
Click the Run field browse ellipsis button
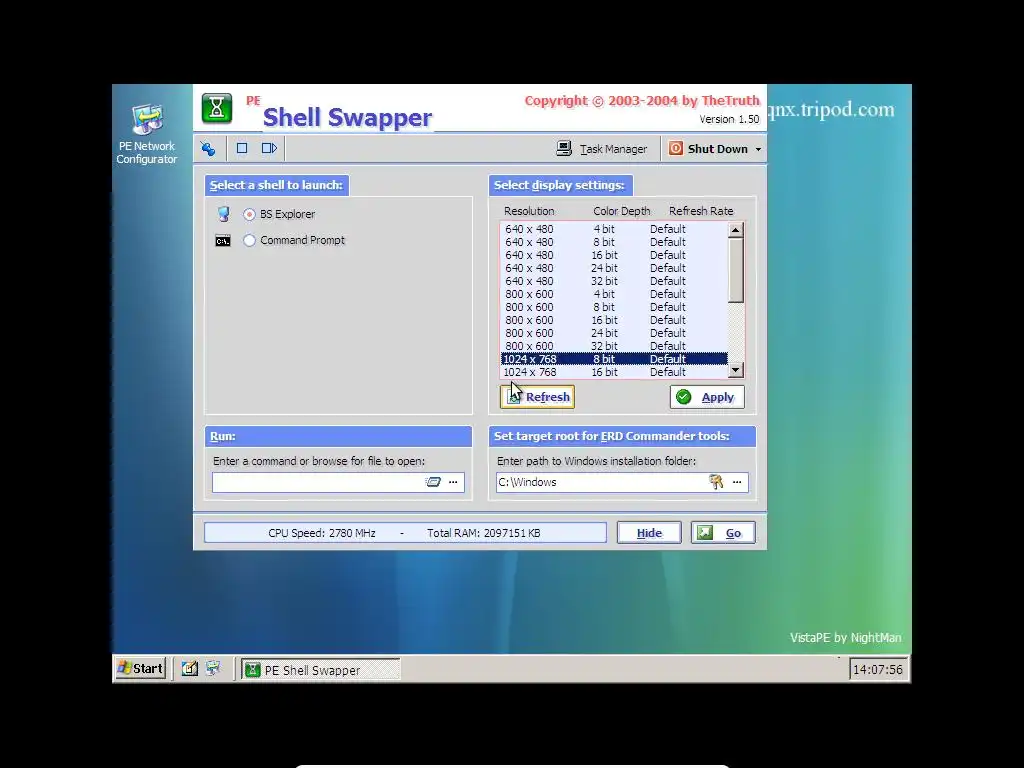453,482
